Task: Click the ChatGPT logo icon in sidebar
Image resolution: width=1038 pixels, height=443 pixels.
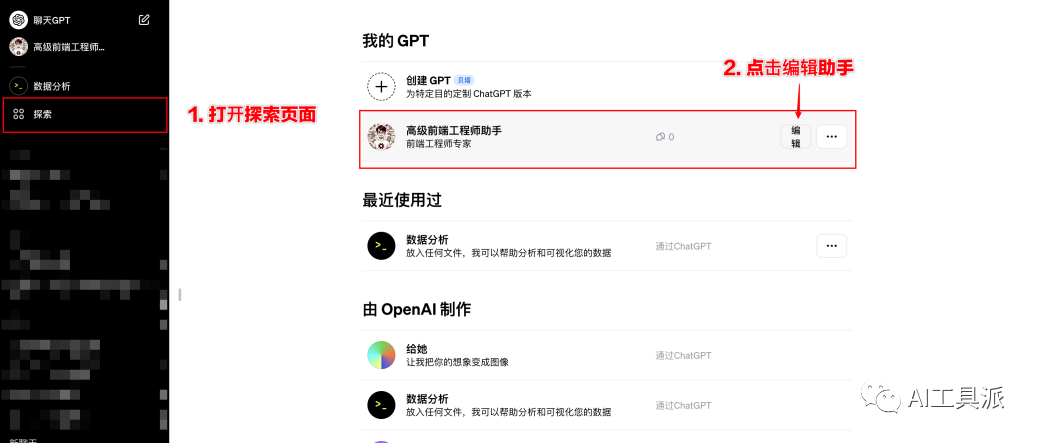Action: click(x=18, y=20)
